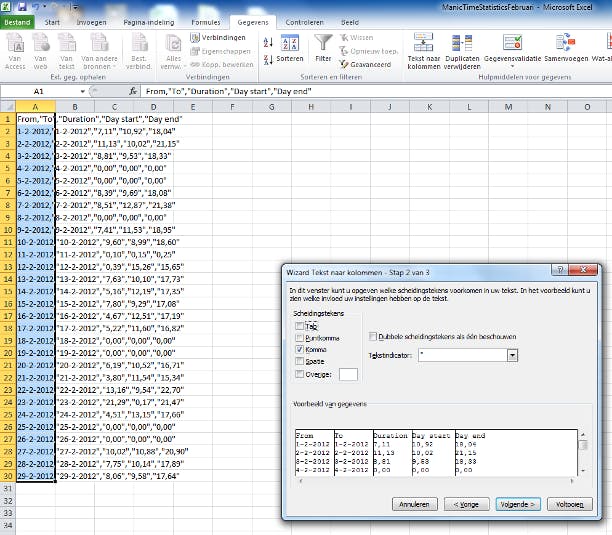This screenshot has width=612, height=535.
Task: Click the Overige custom delimiter text box
Action: click(x=348, y=374)
